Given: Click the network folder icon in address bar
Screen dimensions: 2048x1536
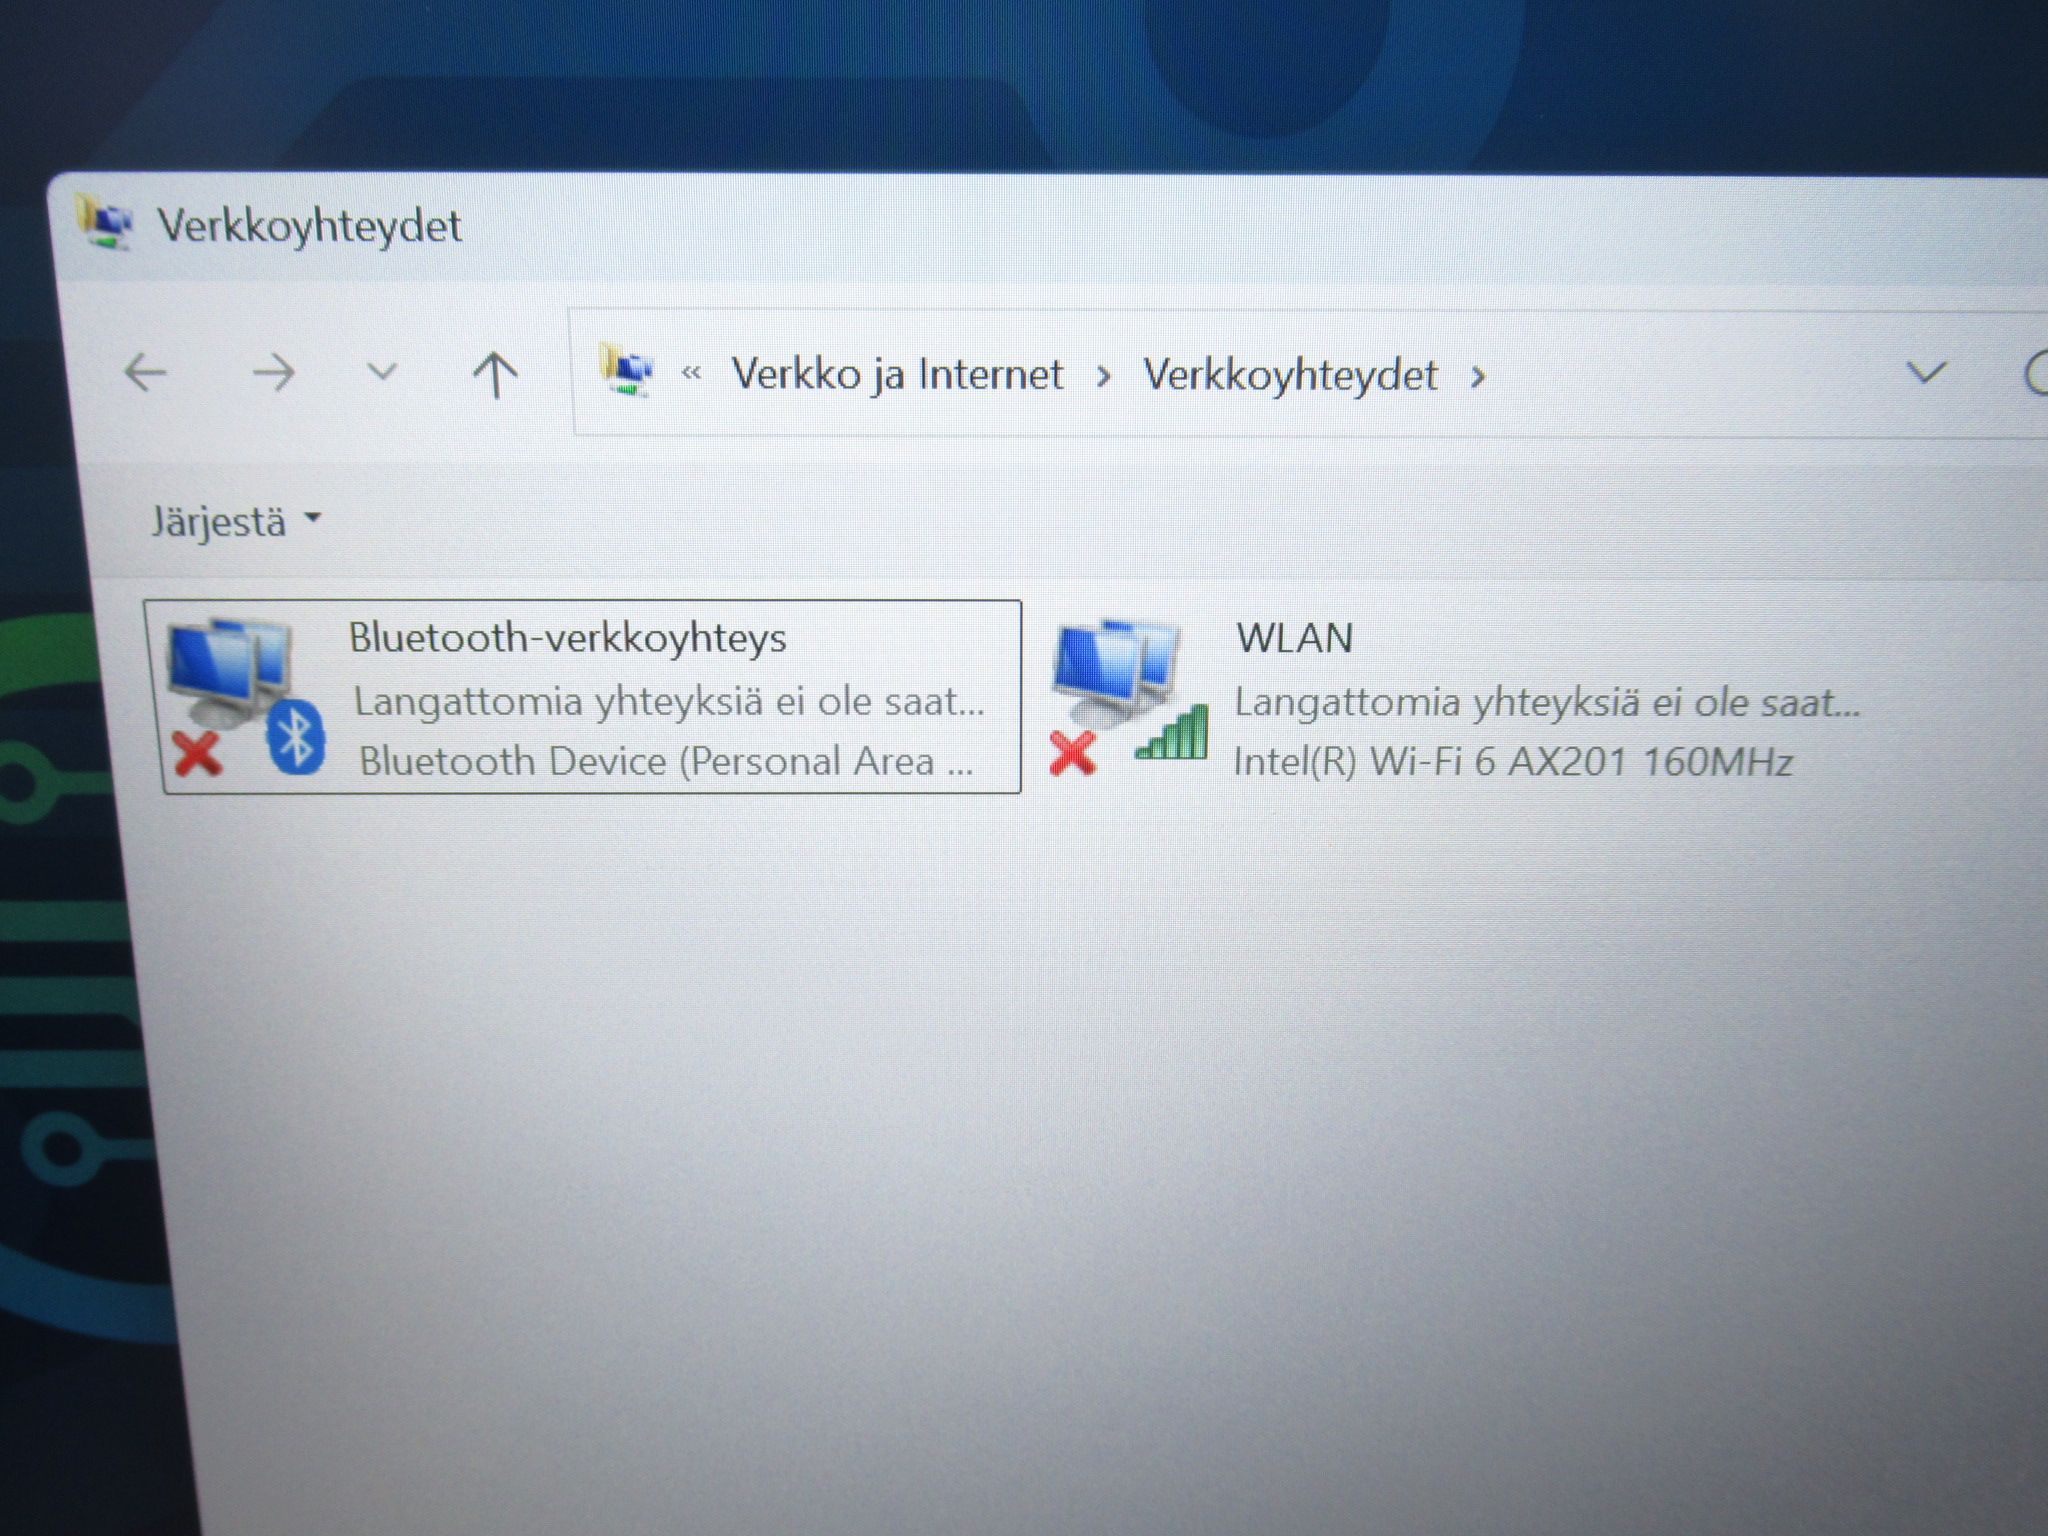Looking at the screenshot, I should 626,370.
